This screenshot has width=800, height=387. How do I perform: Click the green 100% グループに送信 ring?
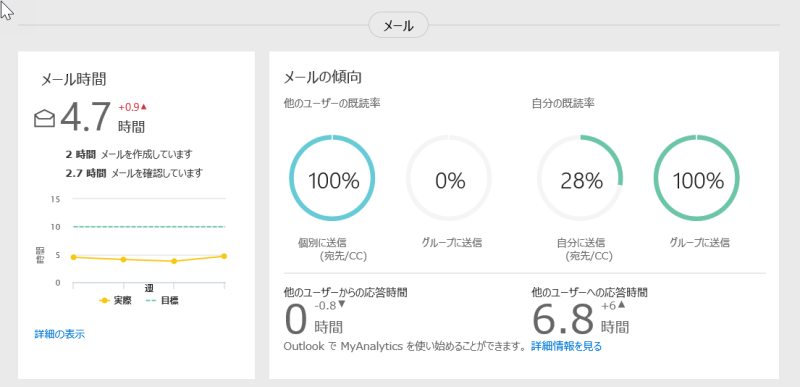click(x=696, y=178)
